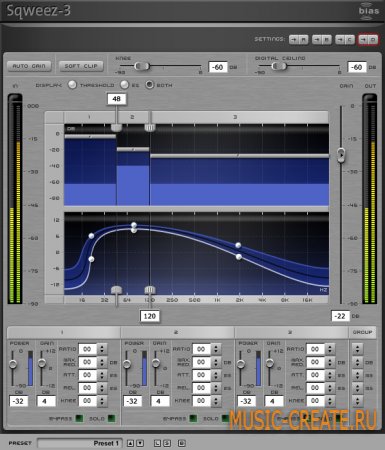Click band 2 Ratio value field
The width and height of the screenshot is (385, 450).
pos(201,349)
